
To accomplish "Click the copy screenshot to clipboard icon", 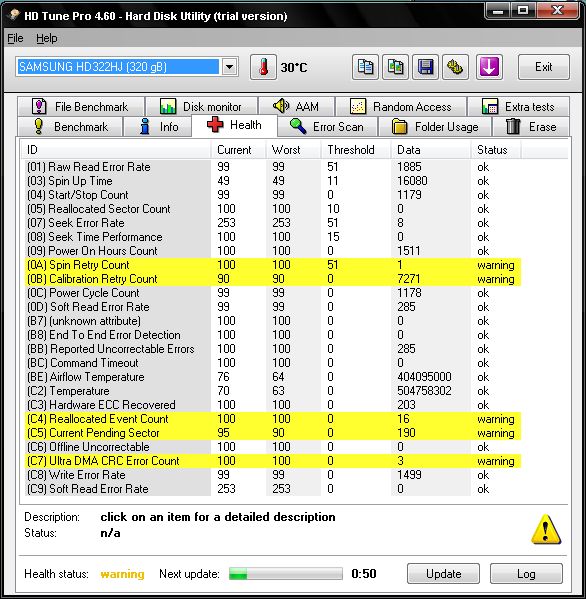I will 395,67.
